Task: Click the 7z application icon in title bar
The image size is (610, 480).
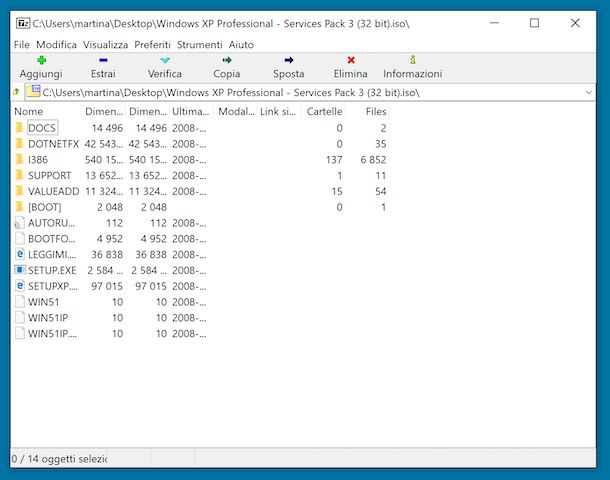Action: [x=23, y=23]
